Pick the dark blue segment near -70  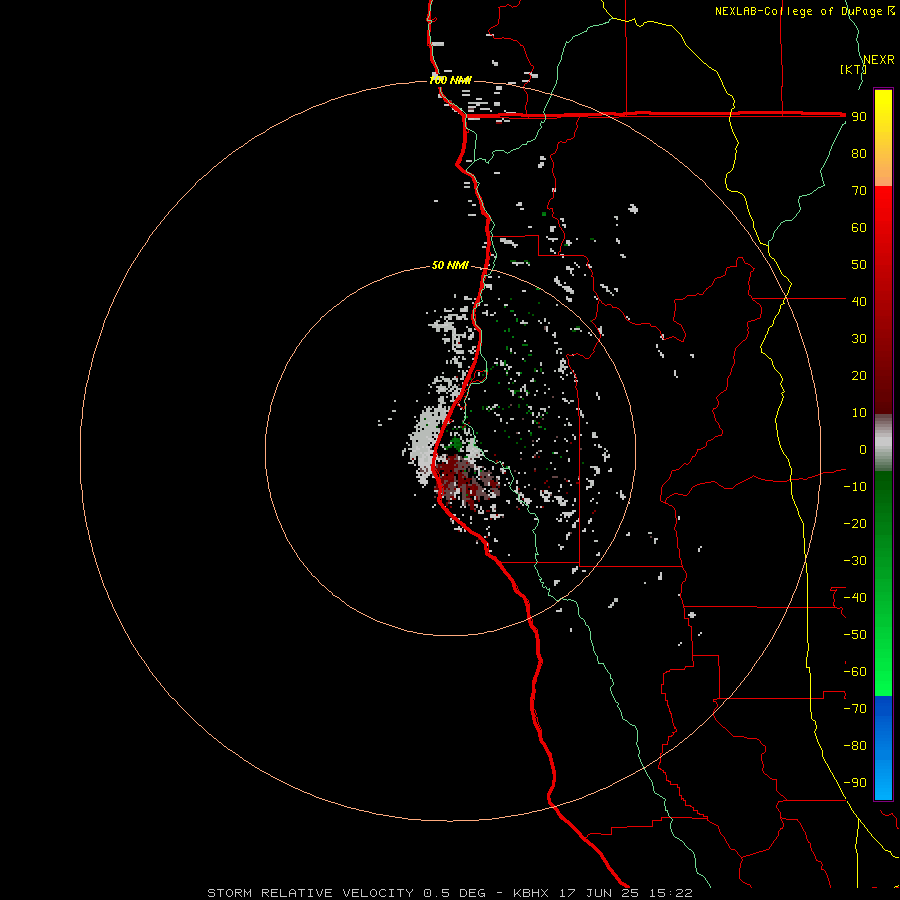pos(883,709)
